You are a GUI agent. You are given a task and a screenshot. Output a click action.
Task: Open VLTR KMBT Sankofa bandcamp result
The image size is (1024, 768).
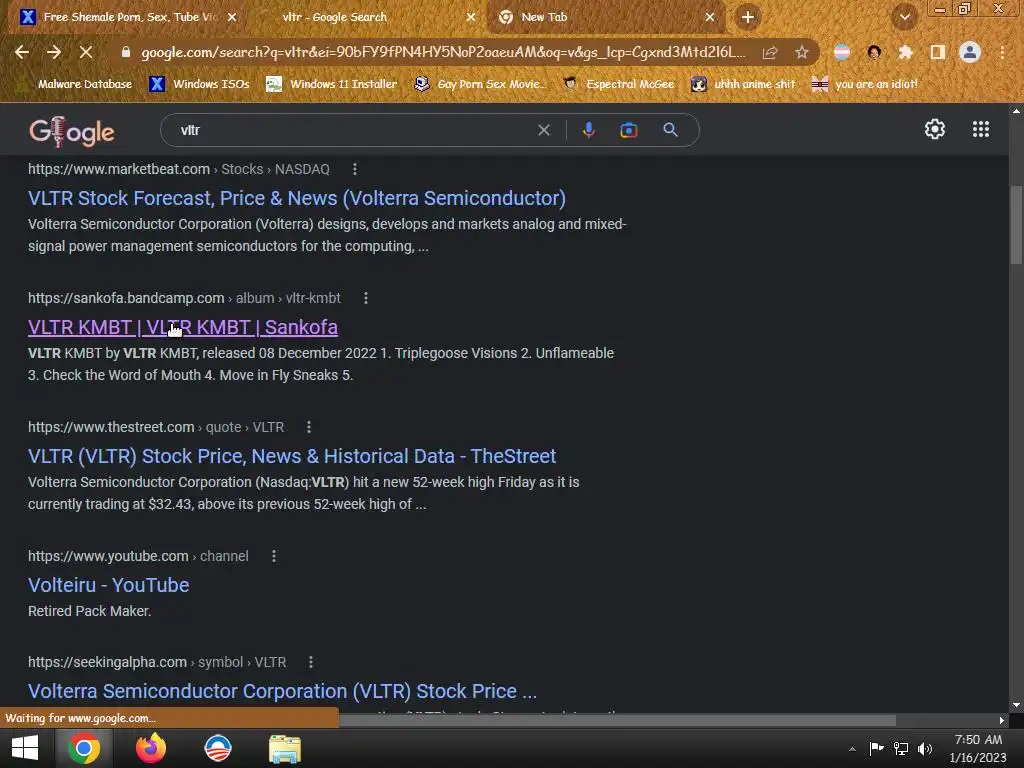183,327
